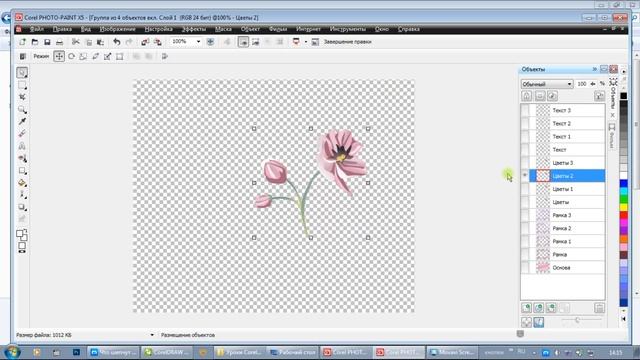Click the Save toolbar icon
Screen dimensions: 640x360
(x=47, y=42)
